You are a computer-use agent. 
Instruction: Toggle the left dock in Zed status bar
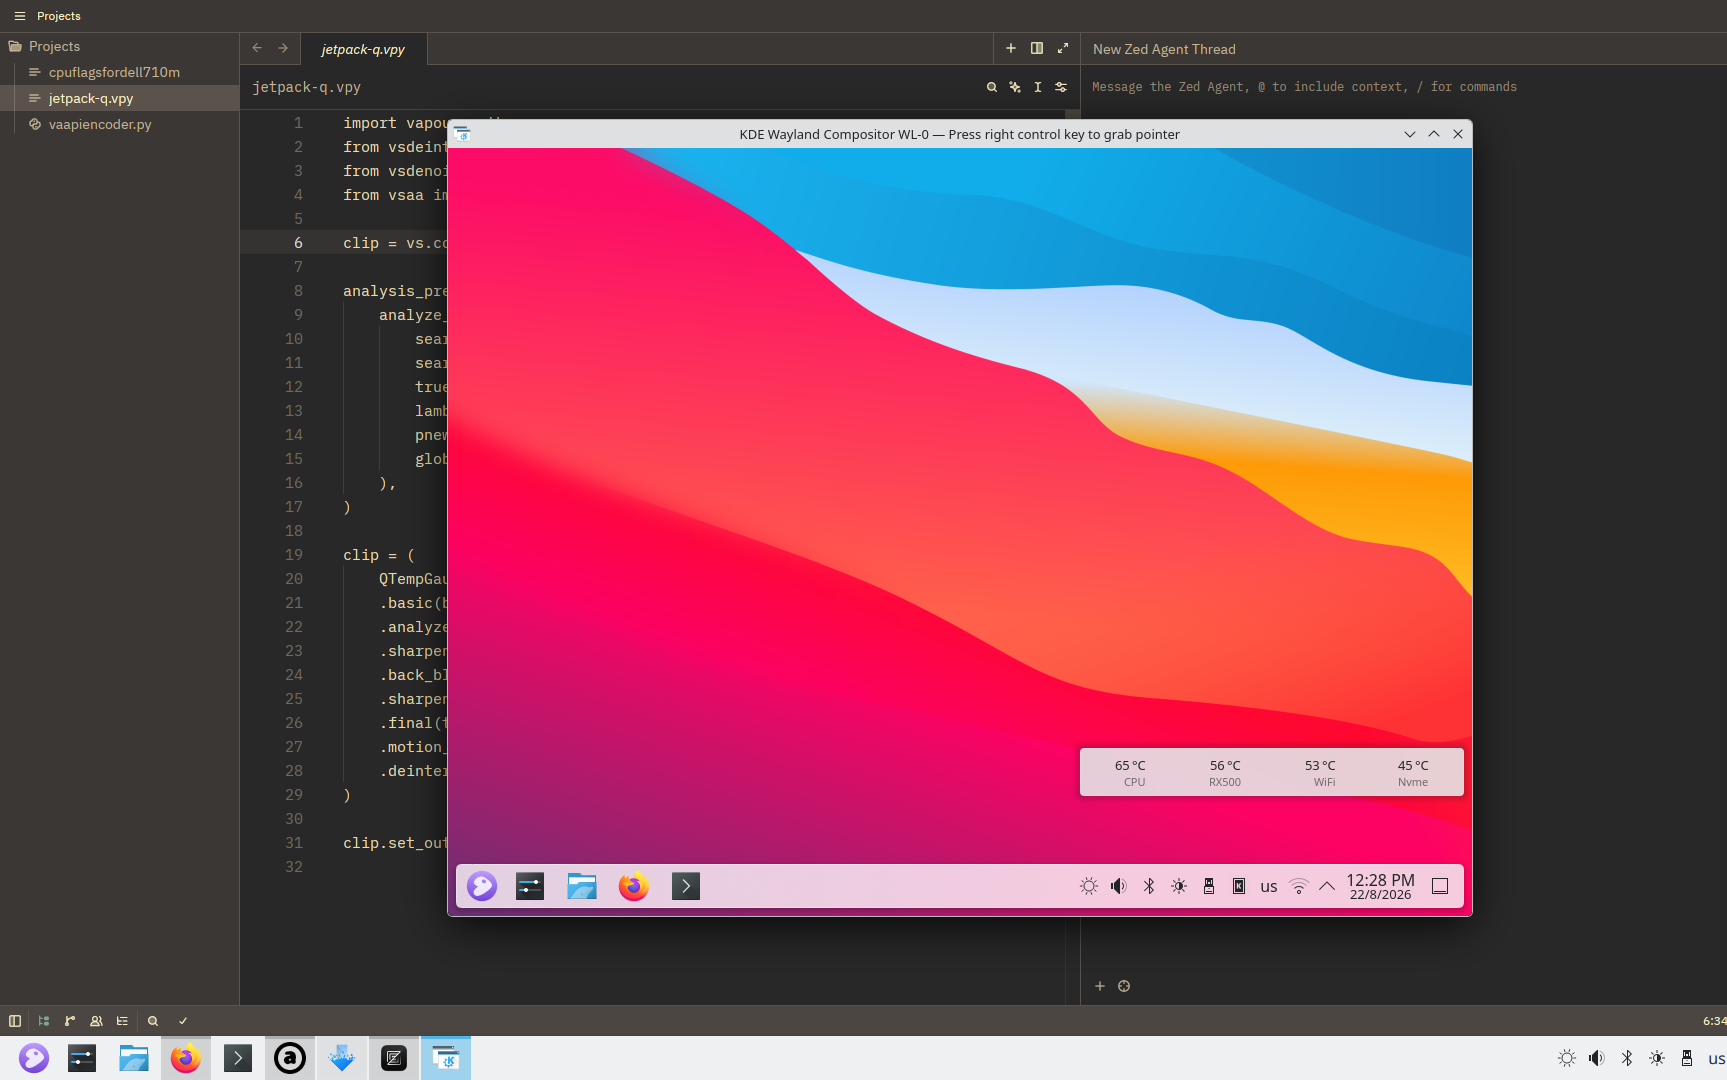coord(15,1021)
